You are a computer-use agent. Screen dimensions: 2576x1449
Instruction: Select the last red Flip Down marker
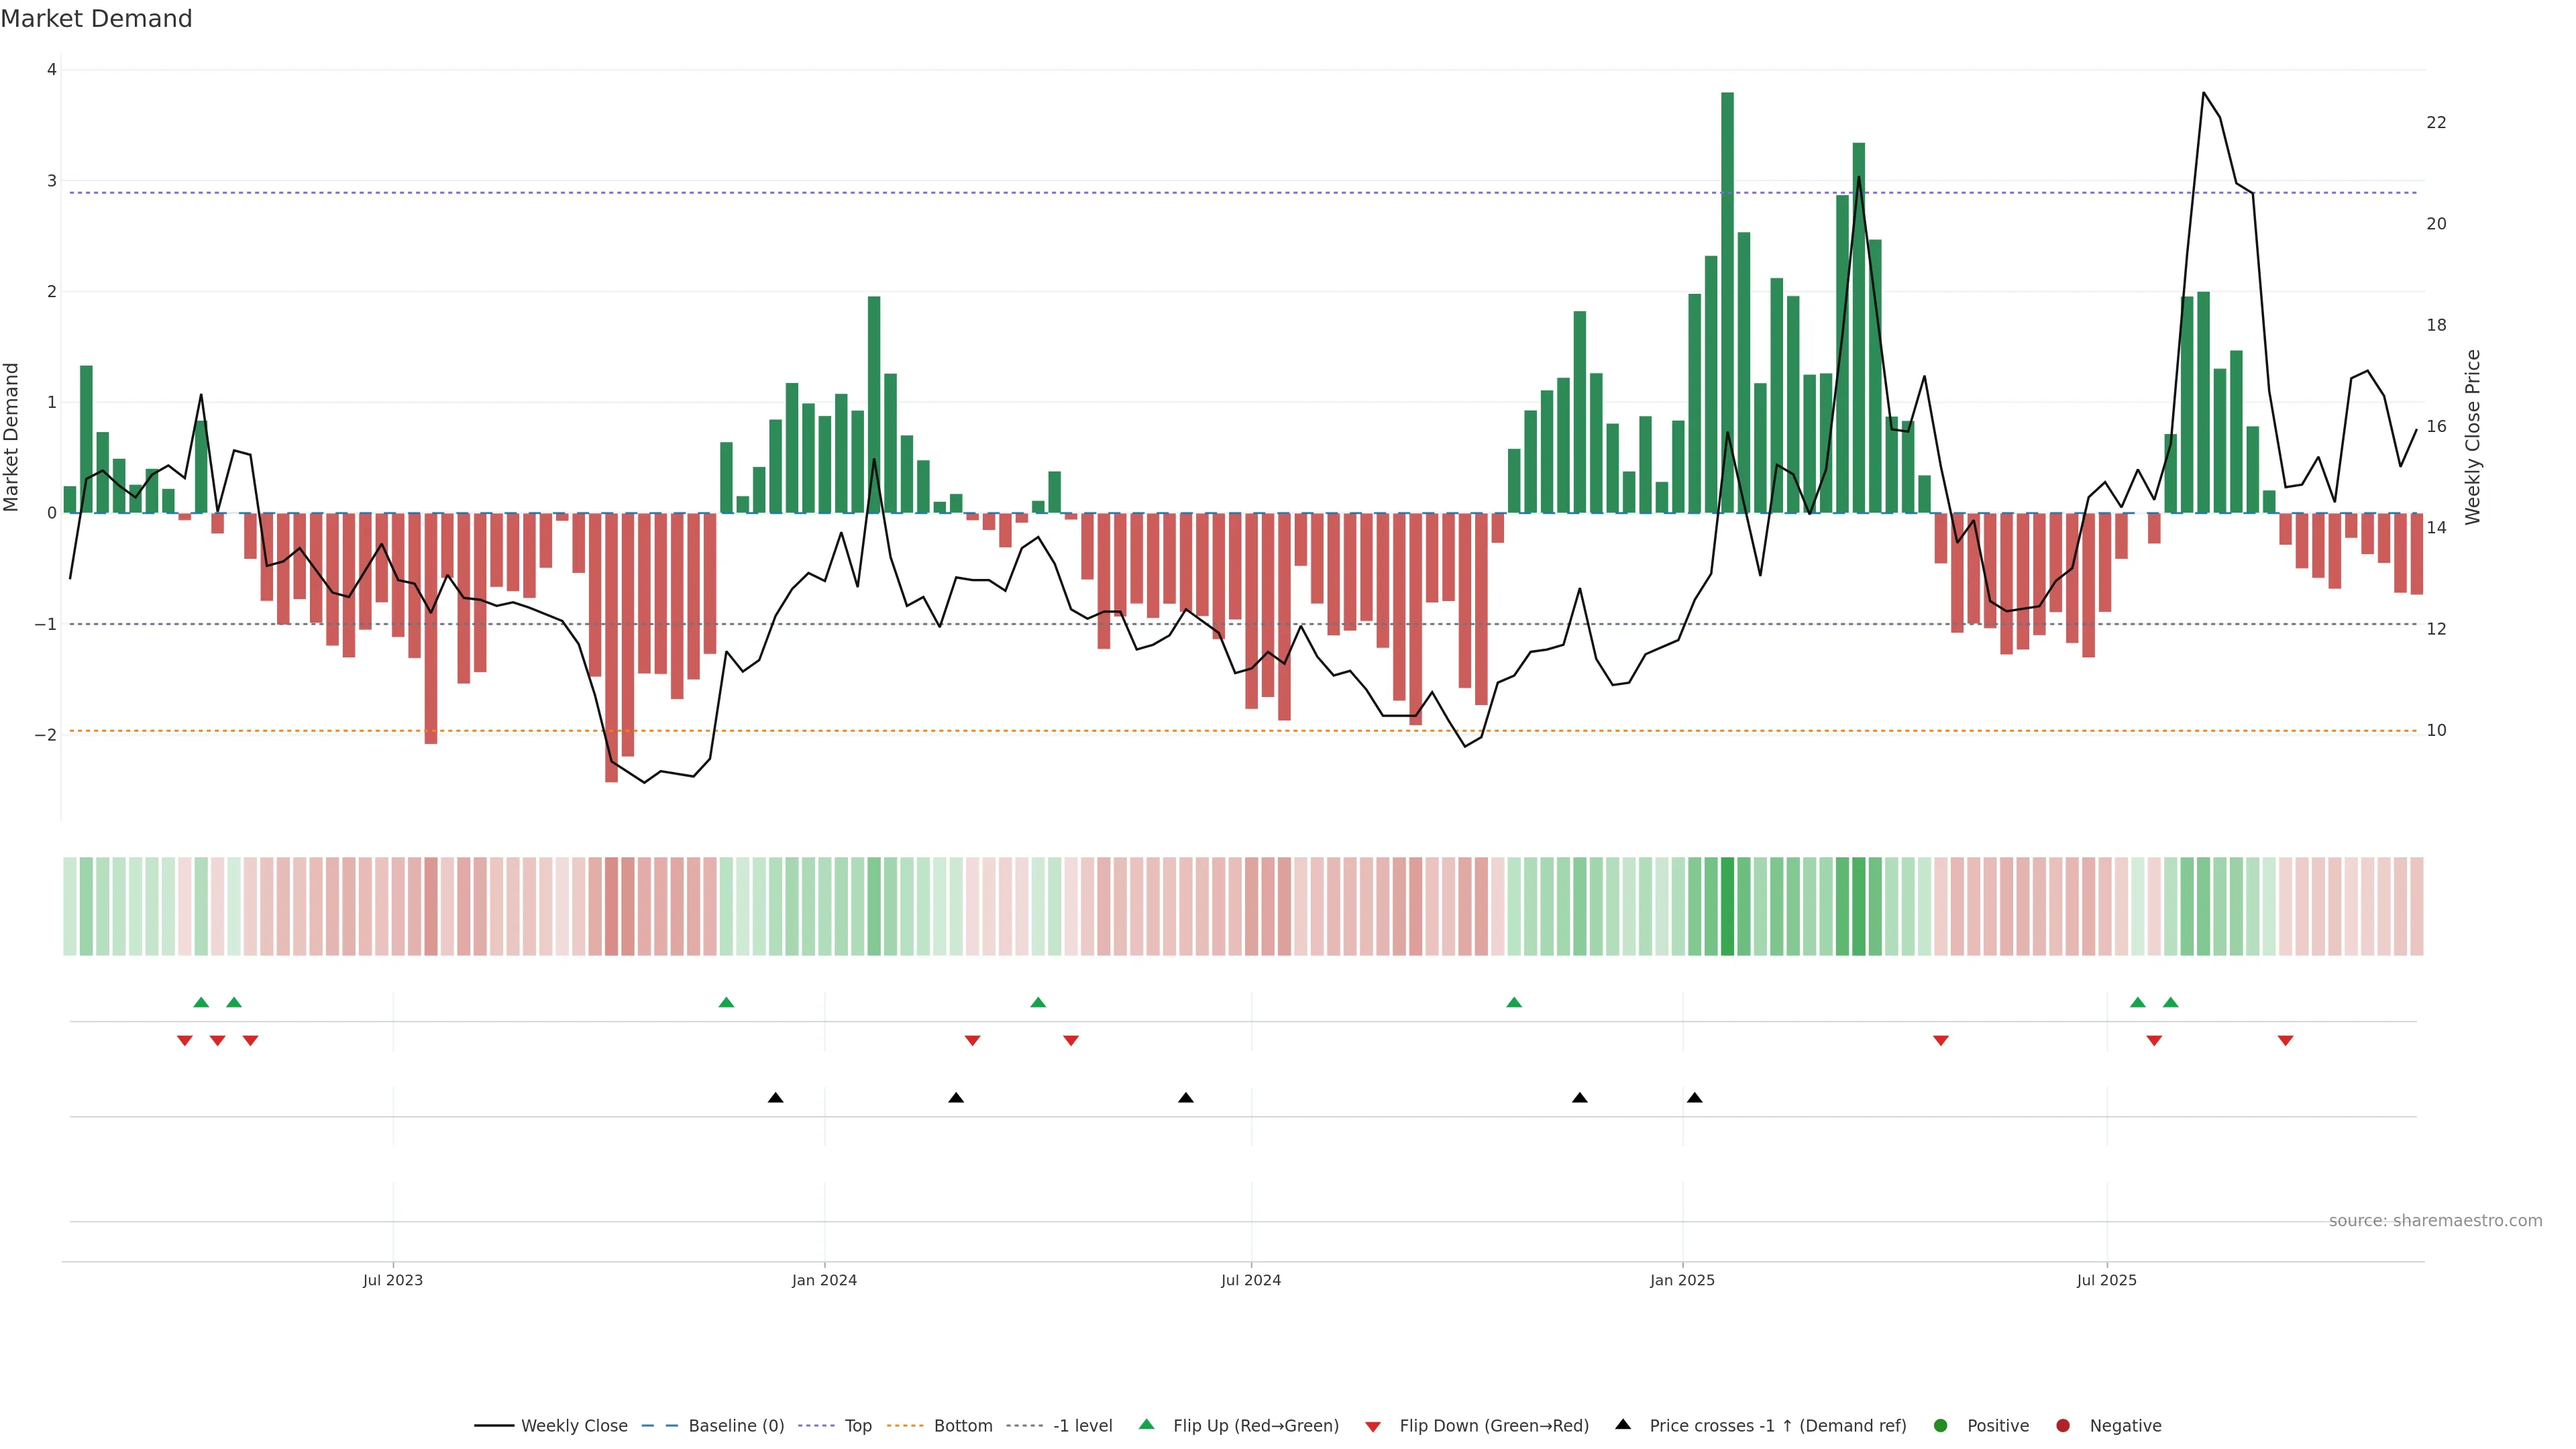pyautogui.click(x=2285, y=1041)
